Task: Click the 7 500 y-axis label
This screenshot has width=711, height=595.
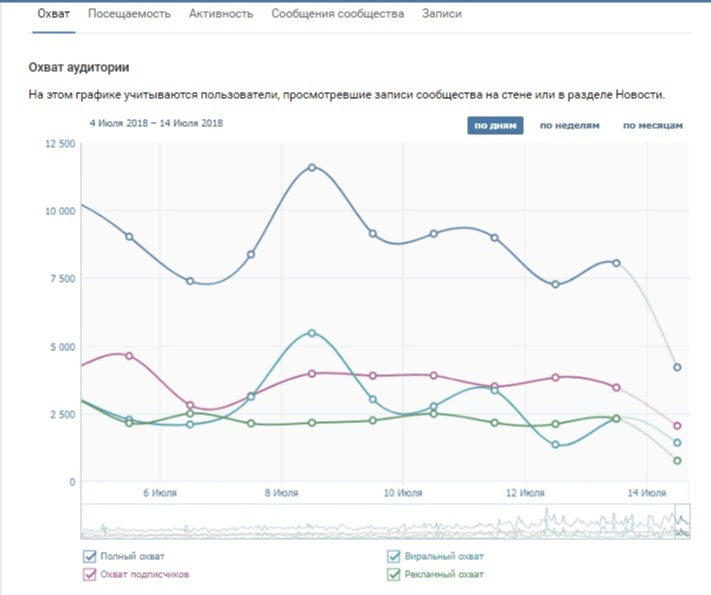Action: [63, 279]
